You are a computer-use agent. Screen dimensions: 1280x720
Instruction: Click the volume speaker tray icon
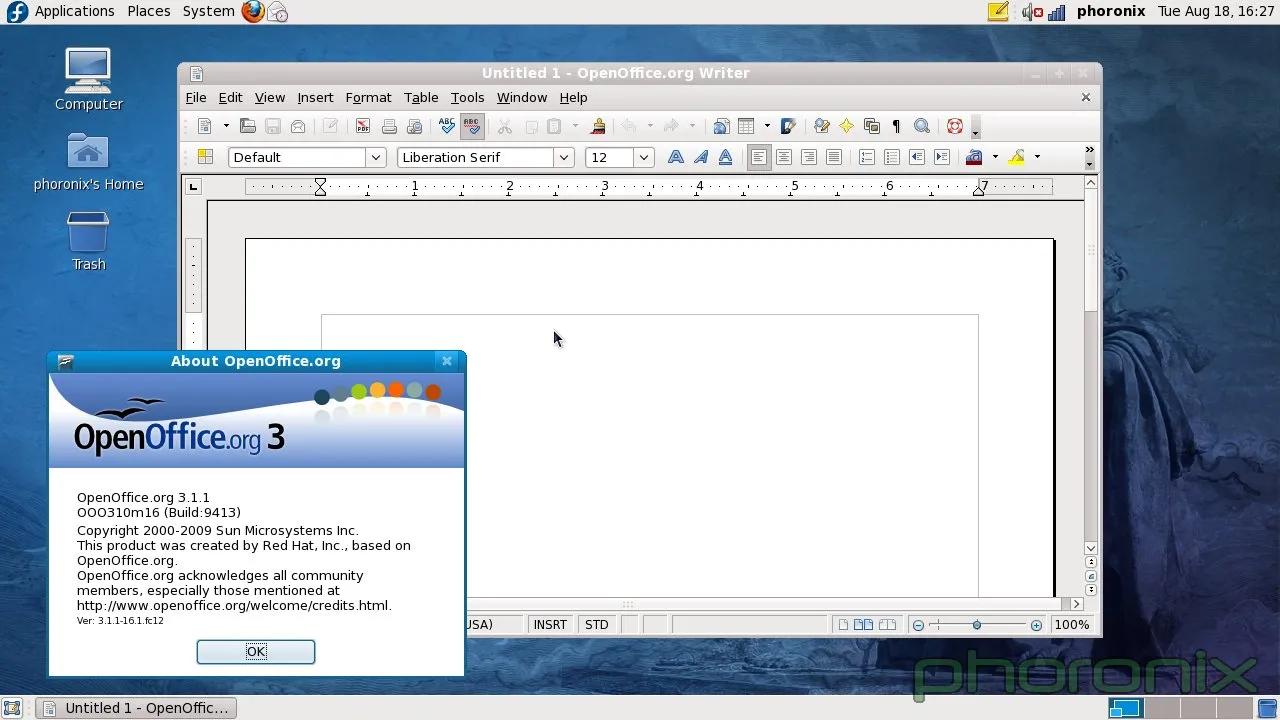click(x=1031, y=12)
